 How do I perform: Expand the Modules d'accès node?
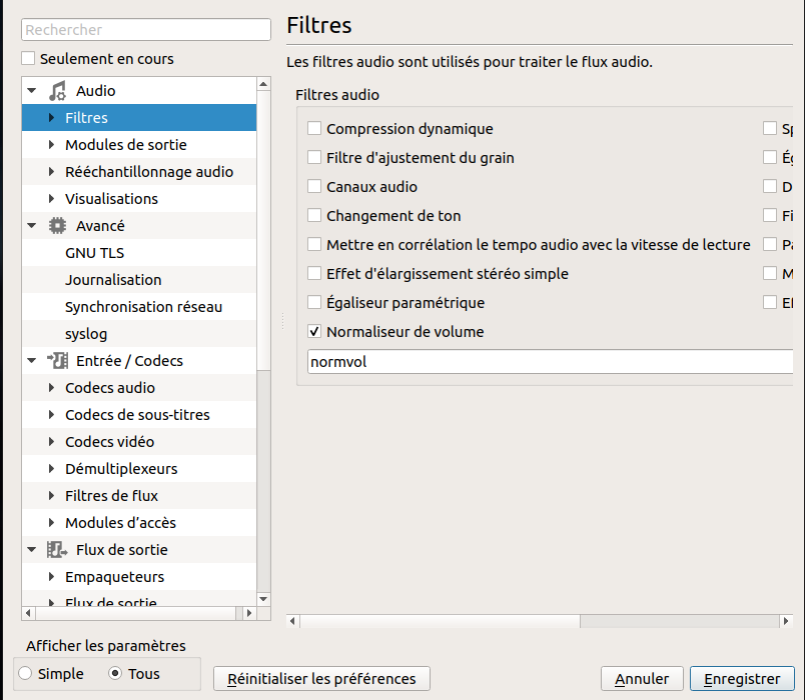coord(51,523)
